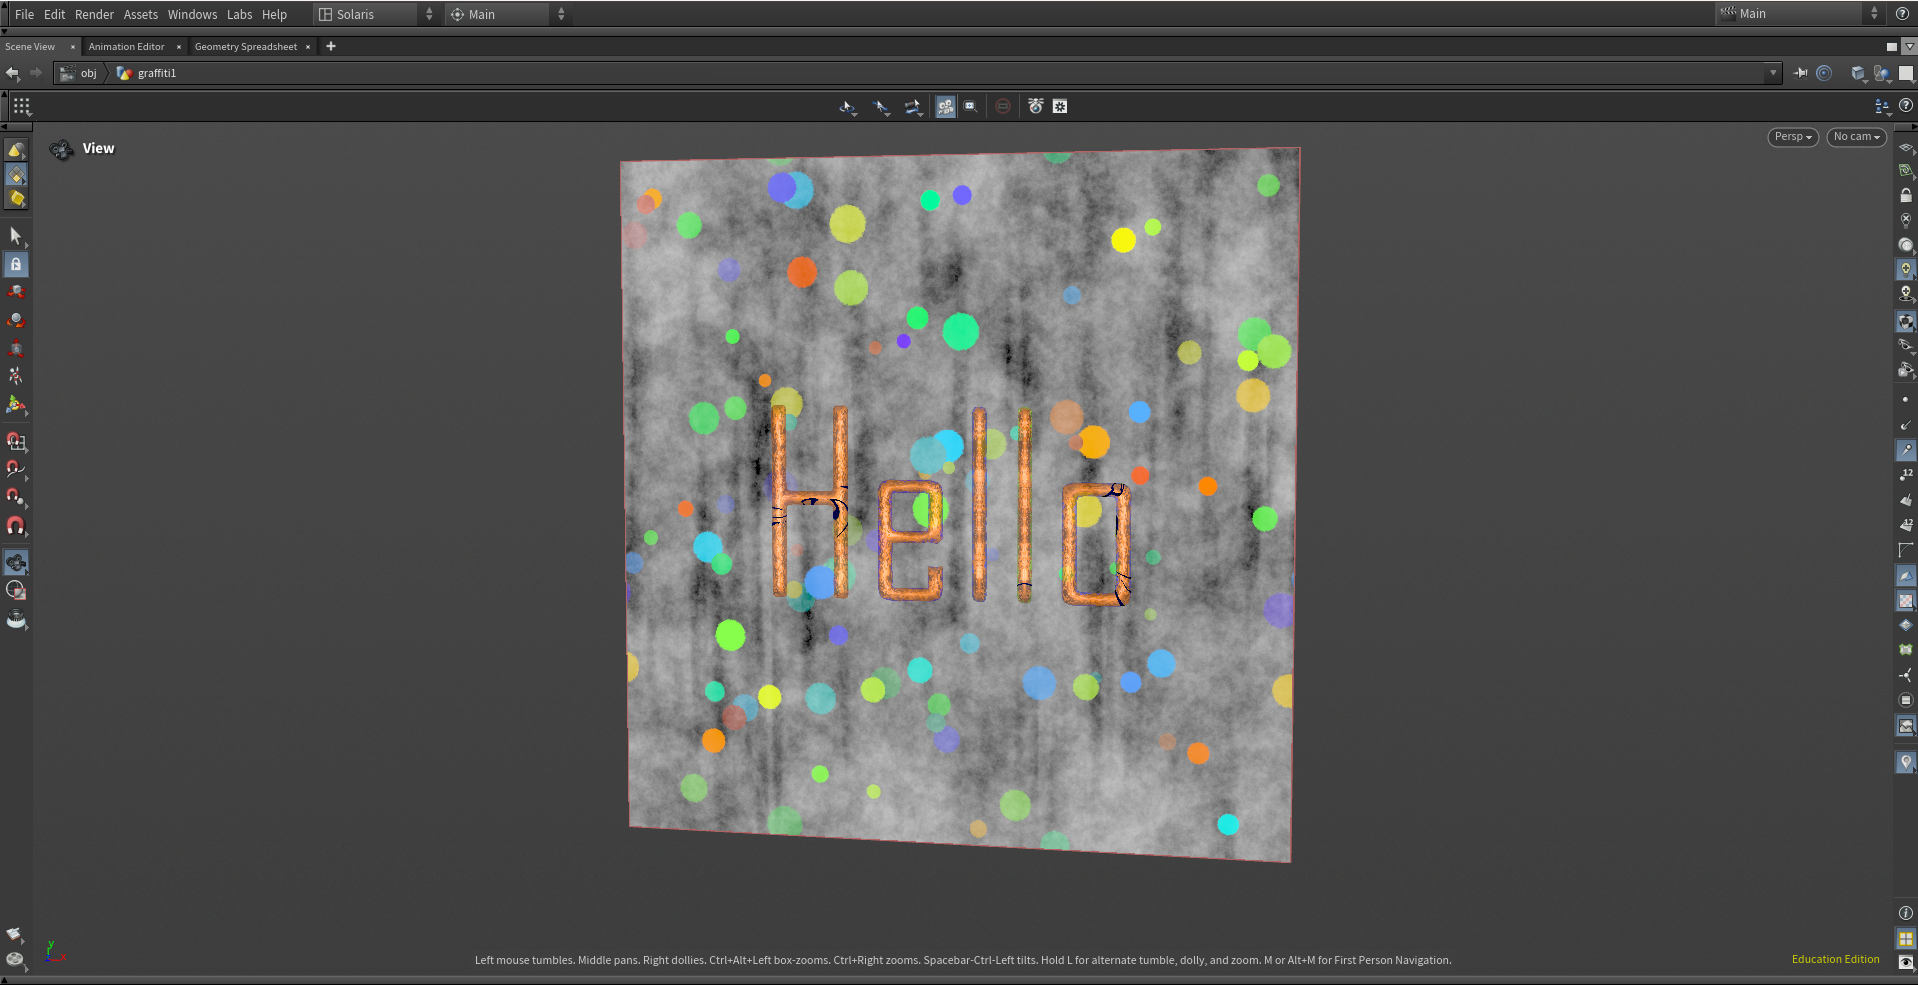Open the top-right Main take dropdown
The height and width of the screenshot is (985, 1918).
click(x=1800, y=14)
